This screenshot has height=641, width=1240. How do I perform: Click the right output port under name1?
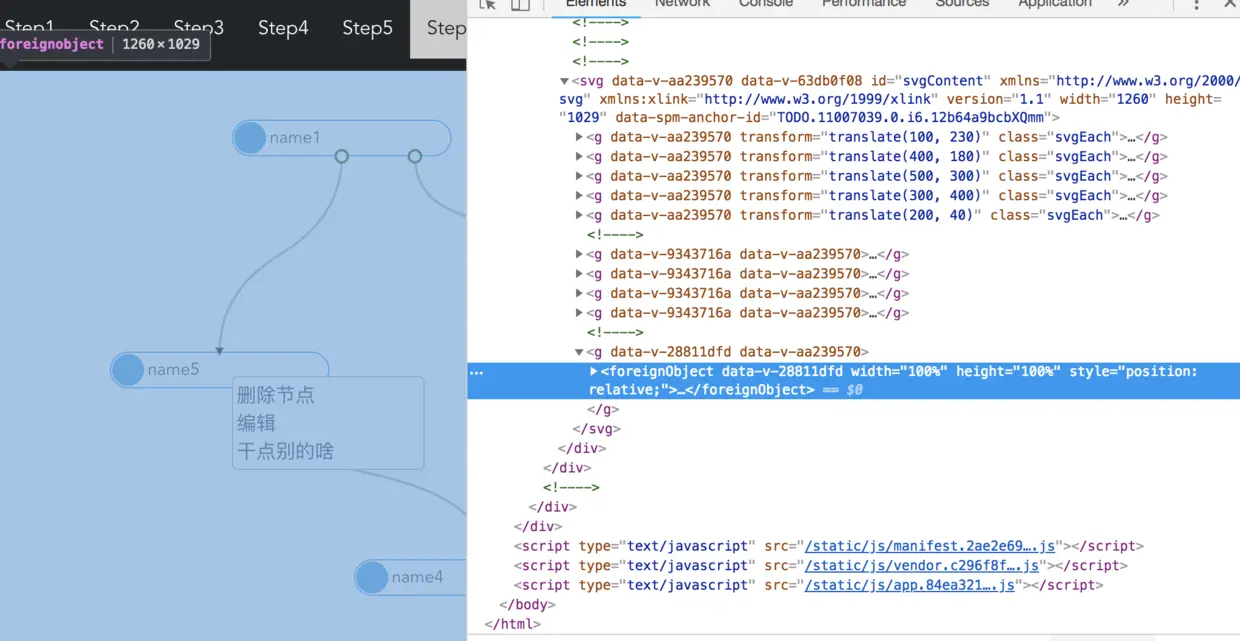pyautogui.click(x=415, y=156)
